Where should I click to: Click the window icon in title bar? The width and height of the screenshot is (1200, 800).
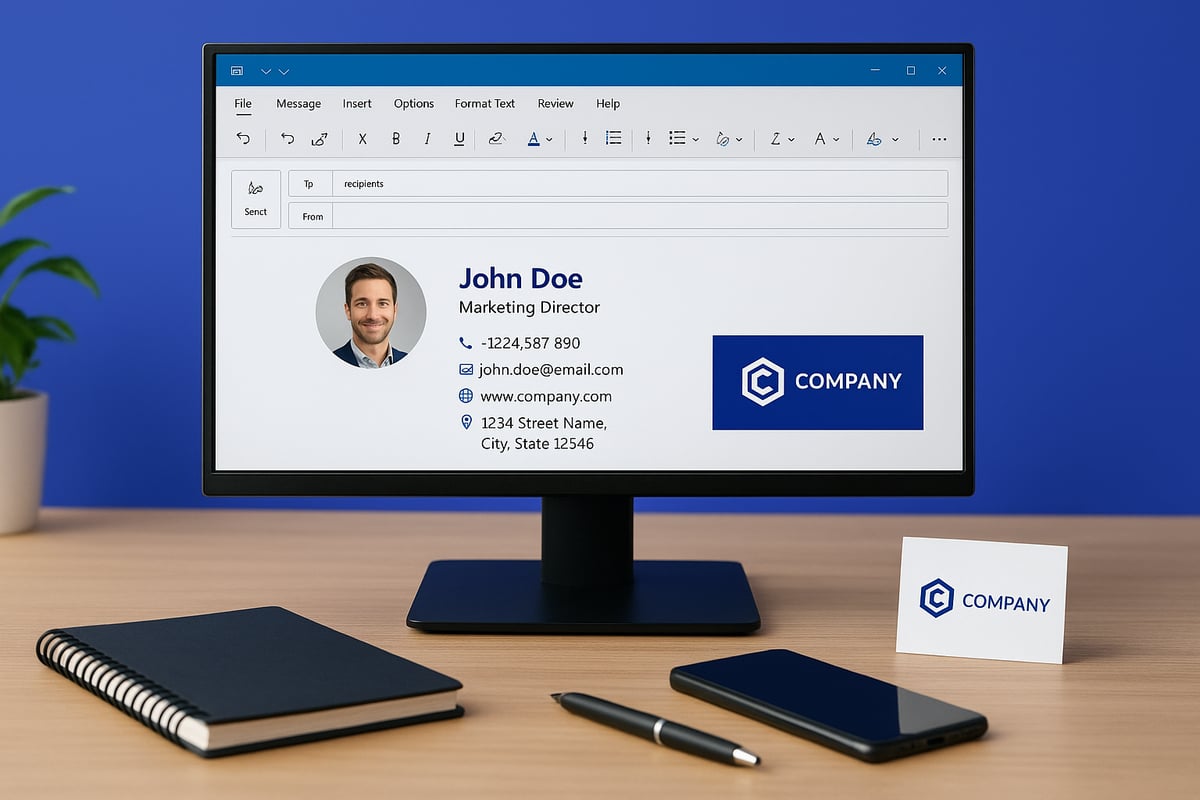[x=237, y=71]
